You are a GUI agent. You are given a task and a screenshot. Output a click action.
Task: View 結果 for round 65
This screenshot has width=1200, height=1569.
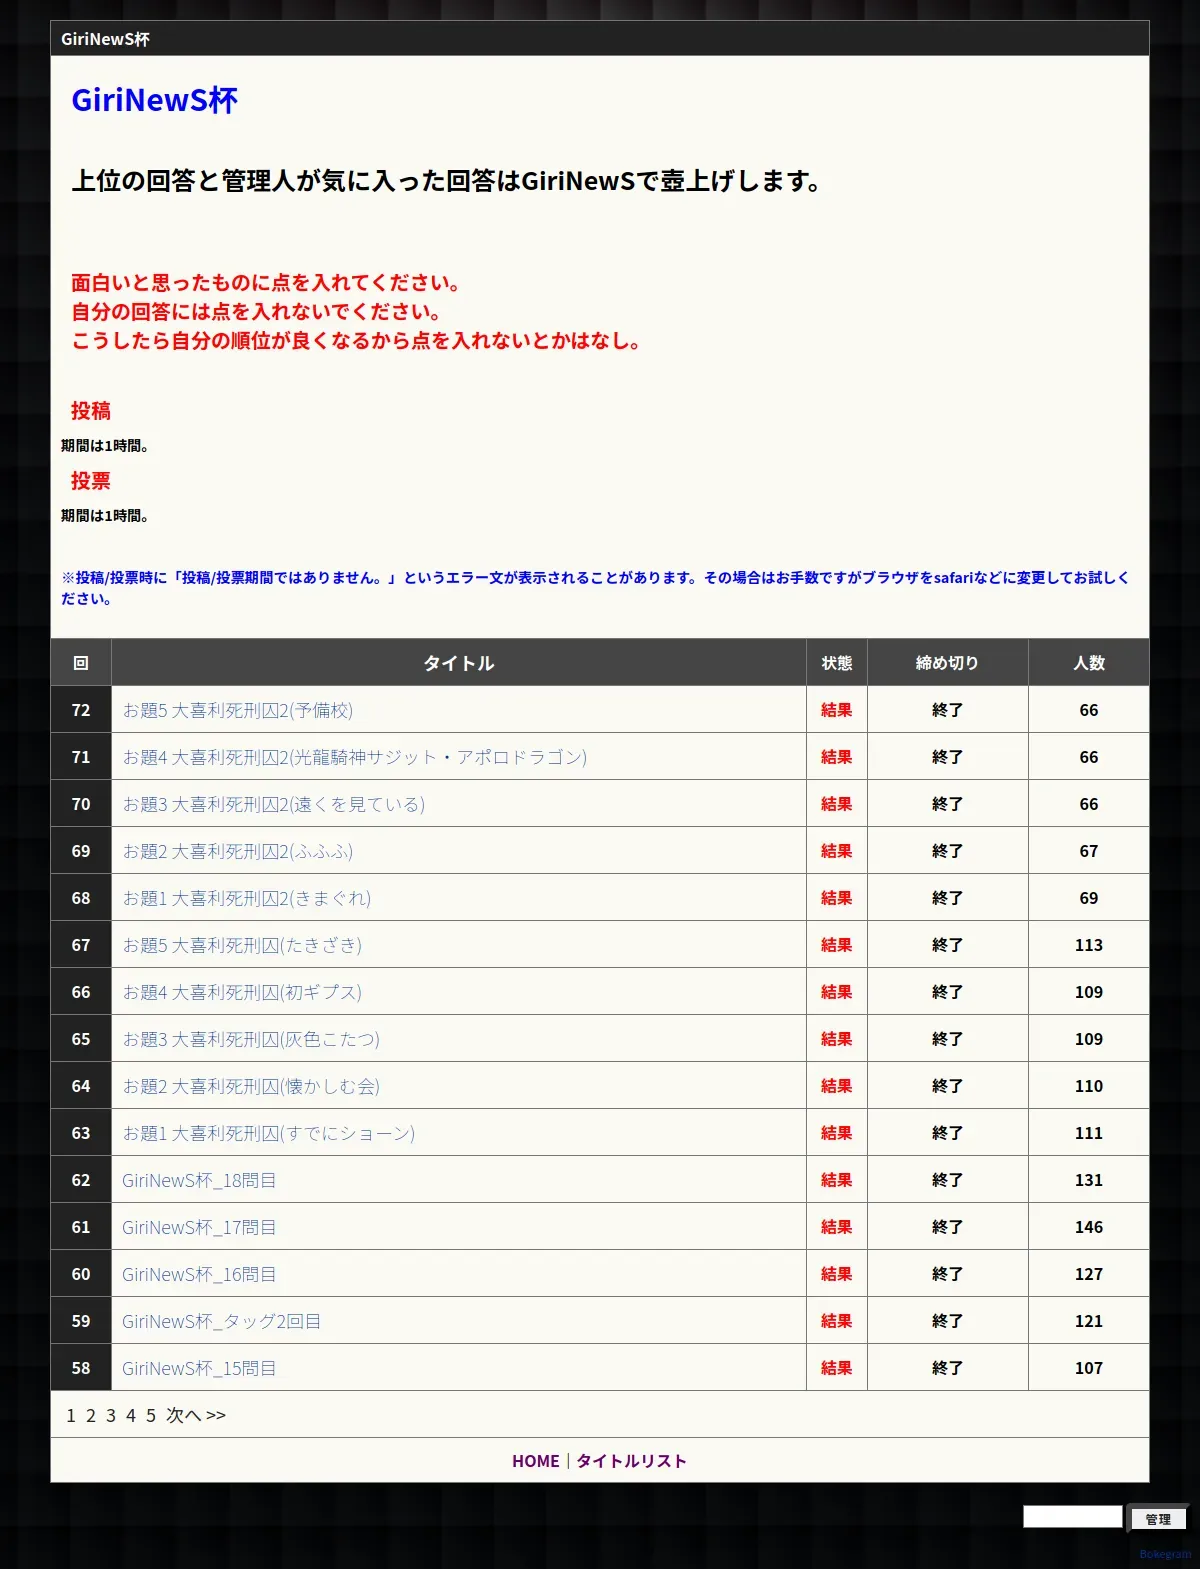click(x=837, y=1039)
